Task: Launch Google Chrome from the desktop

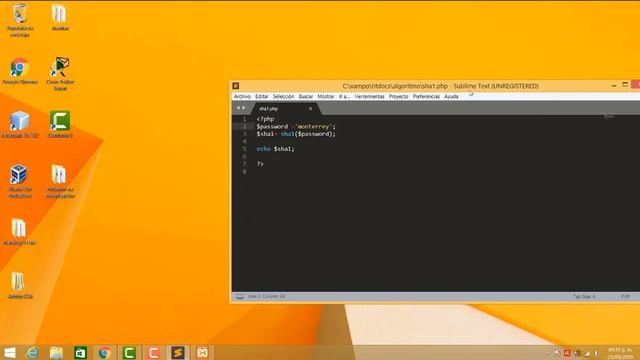Action: [x=20, y=71]
